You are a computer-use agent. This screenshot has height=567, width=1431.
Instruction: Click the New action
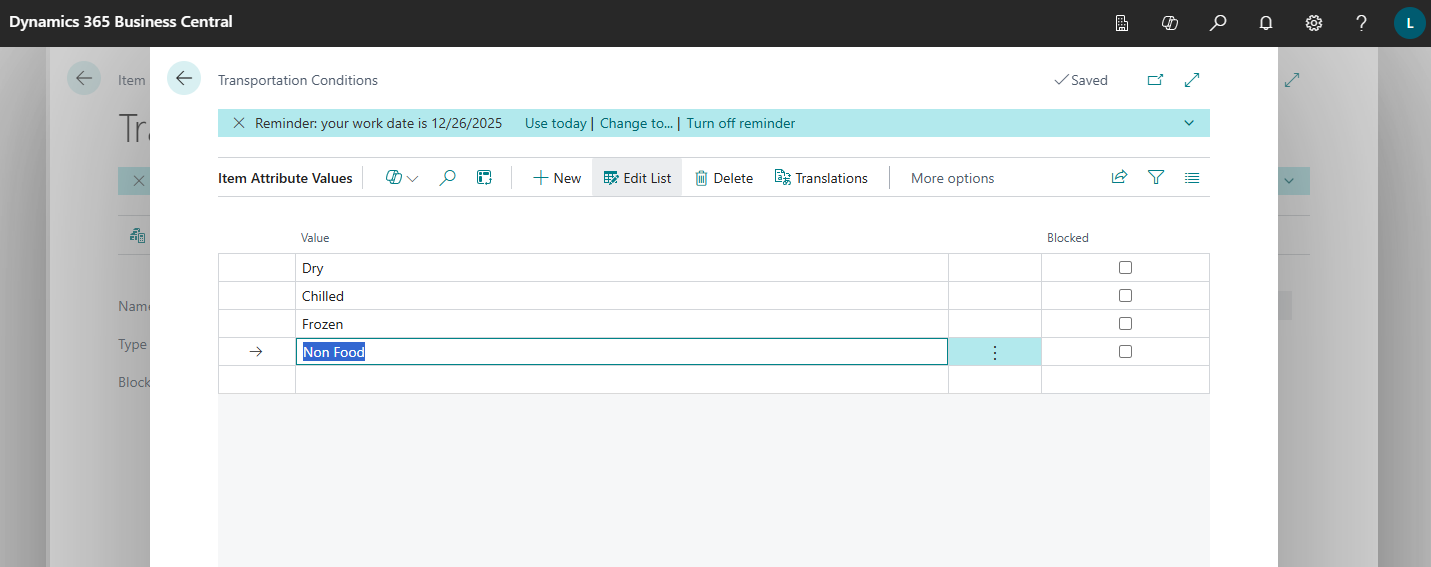tap(557, 178)
